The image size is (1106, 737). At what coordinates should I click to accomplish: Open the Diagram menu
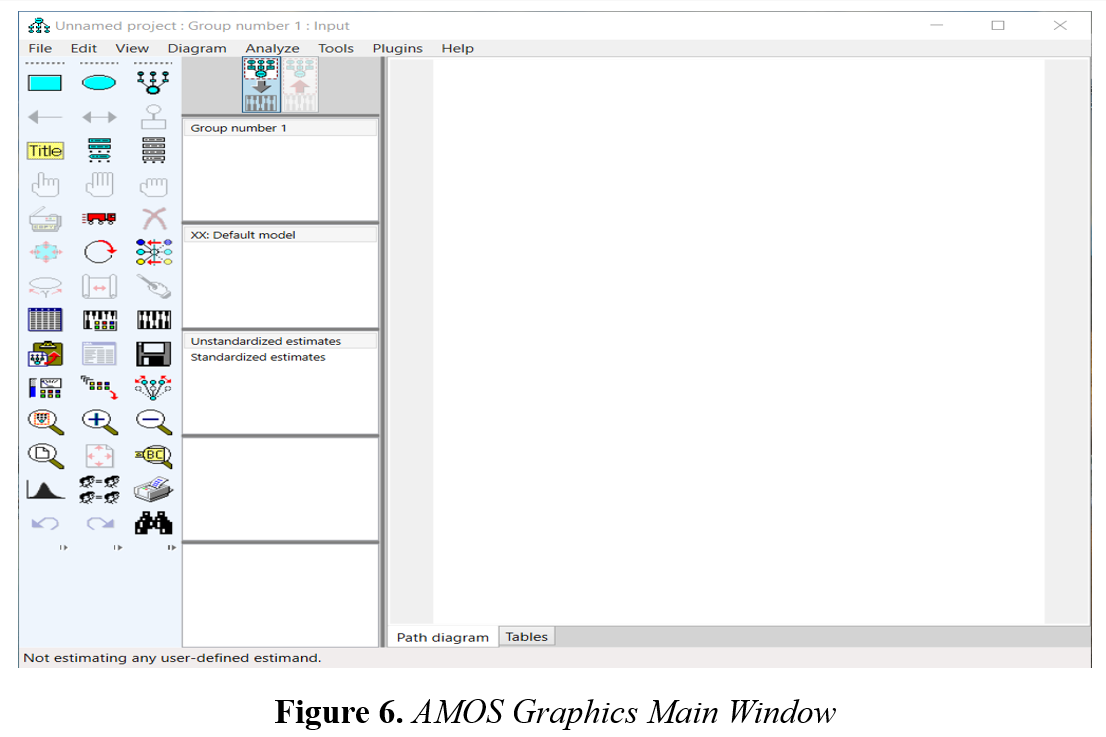[x=197, y=48]
